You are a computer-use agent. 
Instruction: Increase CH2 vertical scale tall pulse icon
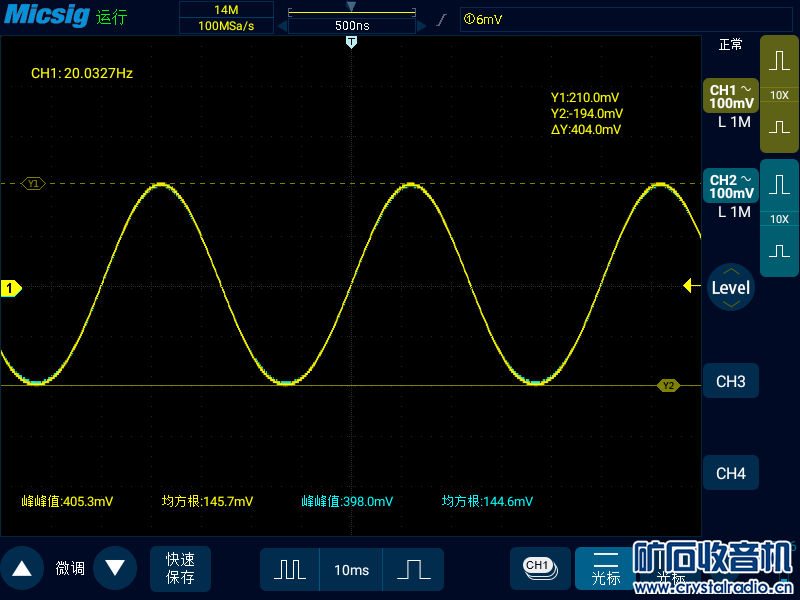pos(779,184)
